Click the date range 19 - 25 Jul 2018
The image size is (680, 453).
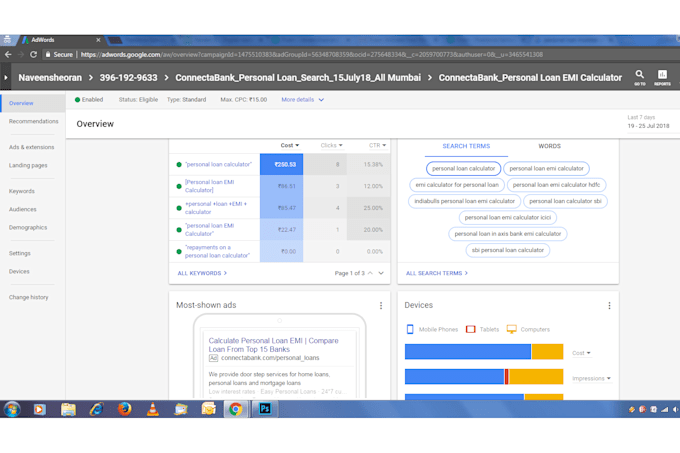[648, 126]
